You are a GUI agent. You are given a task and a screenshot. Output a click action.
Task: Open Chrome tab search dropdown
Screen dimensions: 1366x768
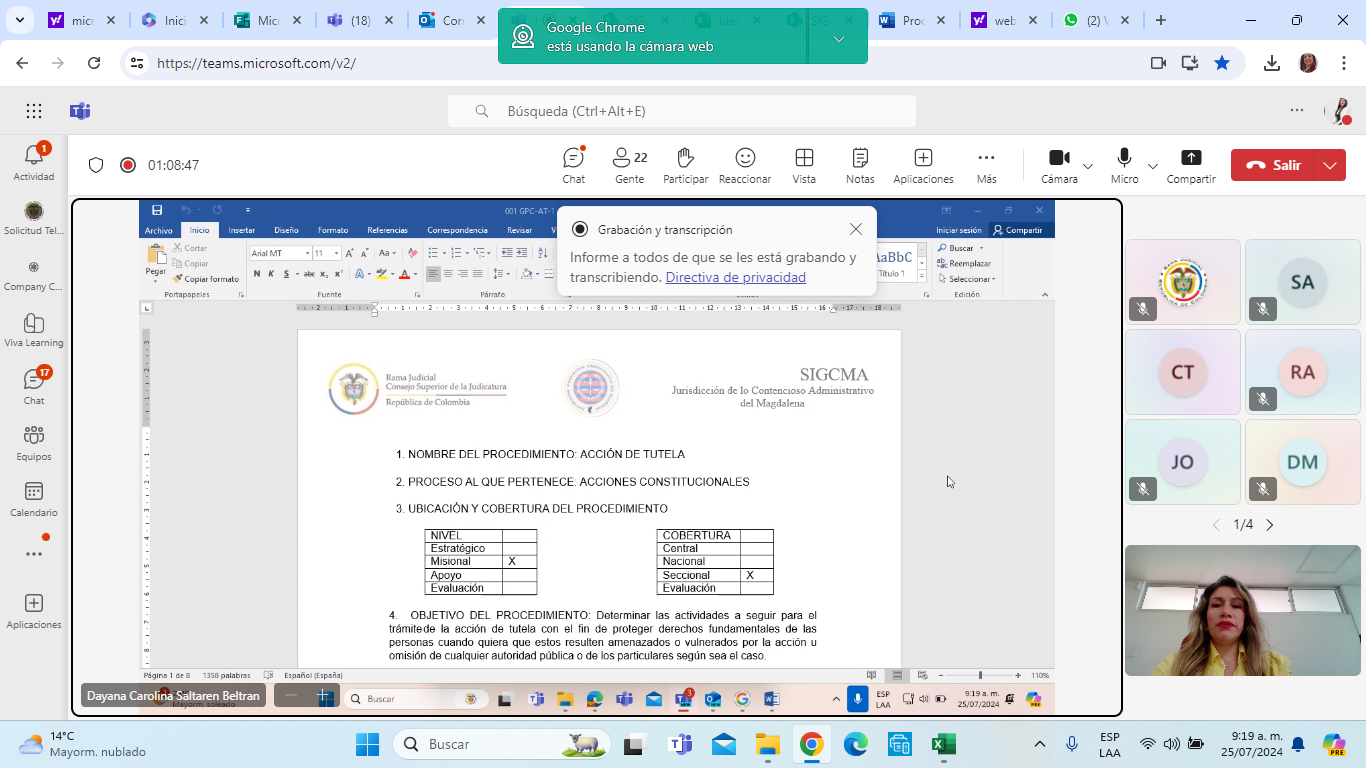[x=22, y=20]
